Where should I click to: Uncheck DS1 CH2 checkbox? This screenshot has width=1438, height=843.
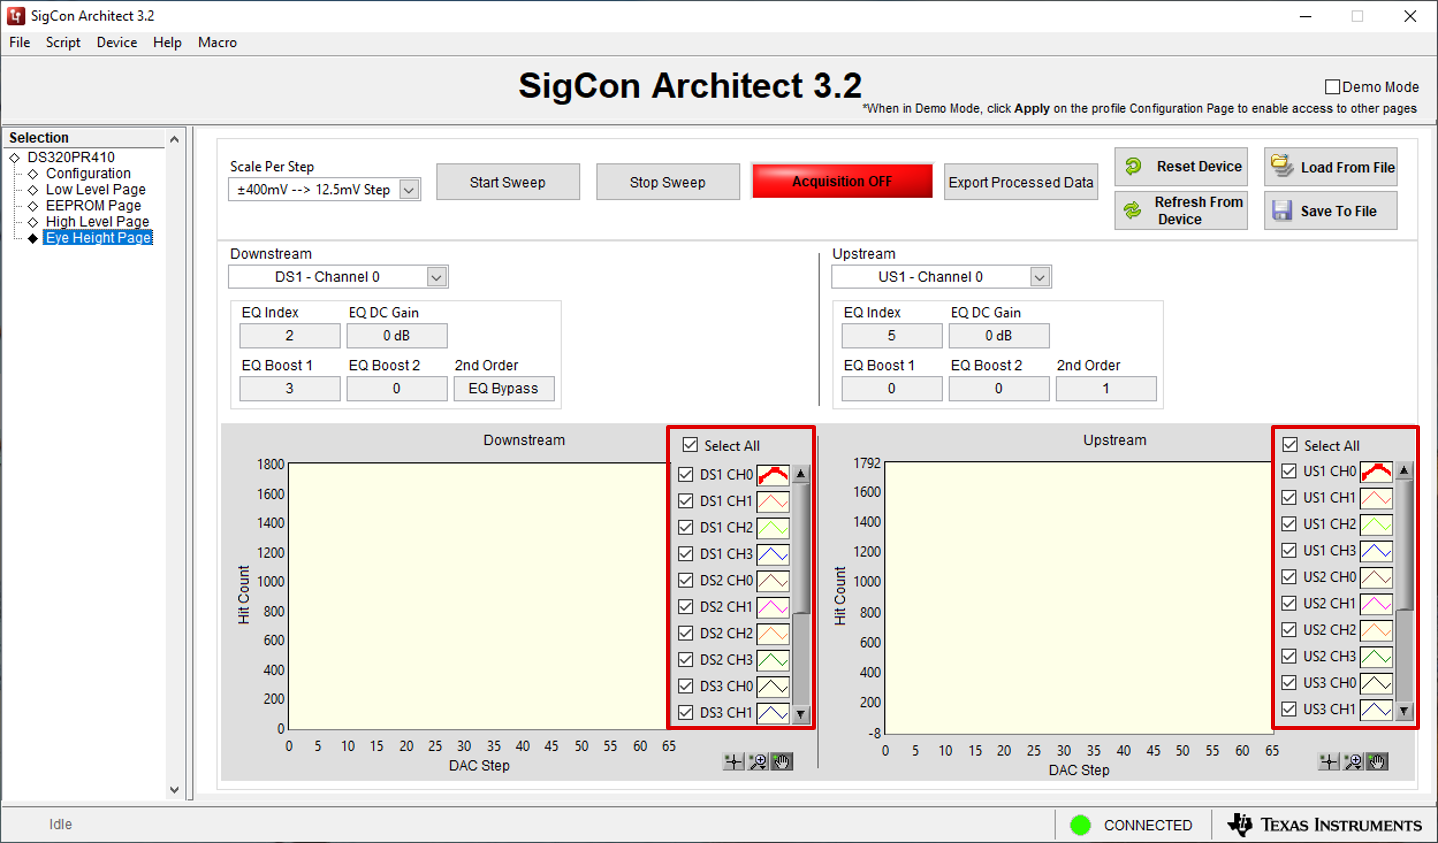click(686, 527)
